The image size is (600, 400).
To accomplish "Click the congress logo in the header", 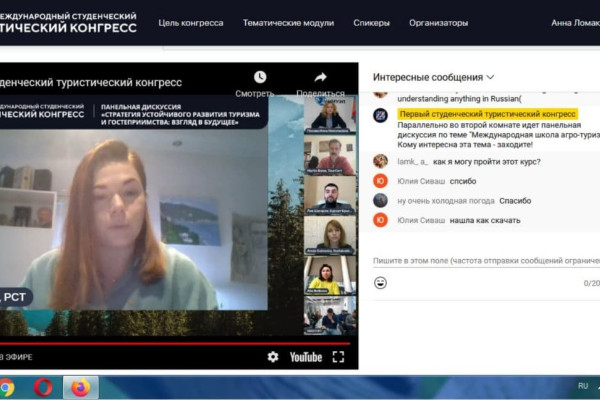I will pyautogui.click(x=68, y=22).
